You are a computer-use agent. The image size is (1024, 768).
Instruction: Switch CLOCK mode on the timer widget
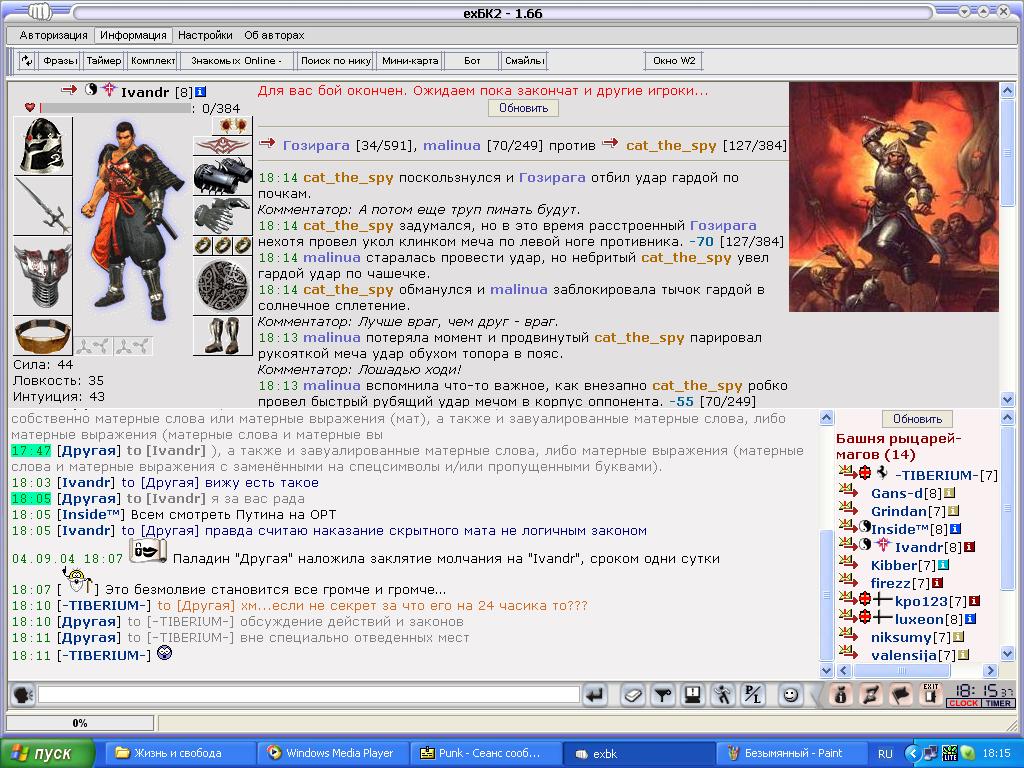pos(963,703)
